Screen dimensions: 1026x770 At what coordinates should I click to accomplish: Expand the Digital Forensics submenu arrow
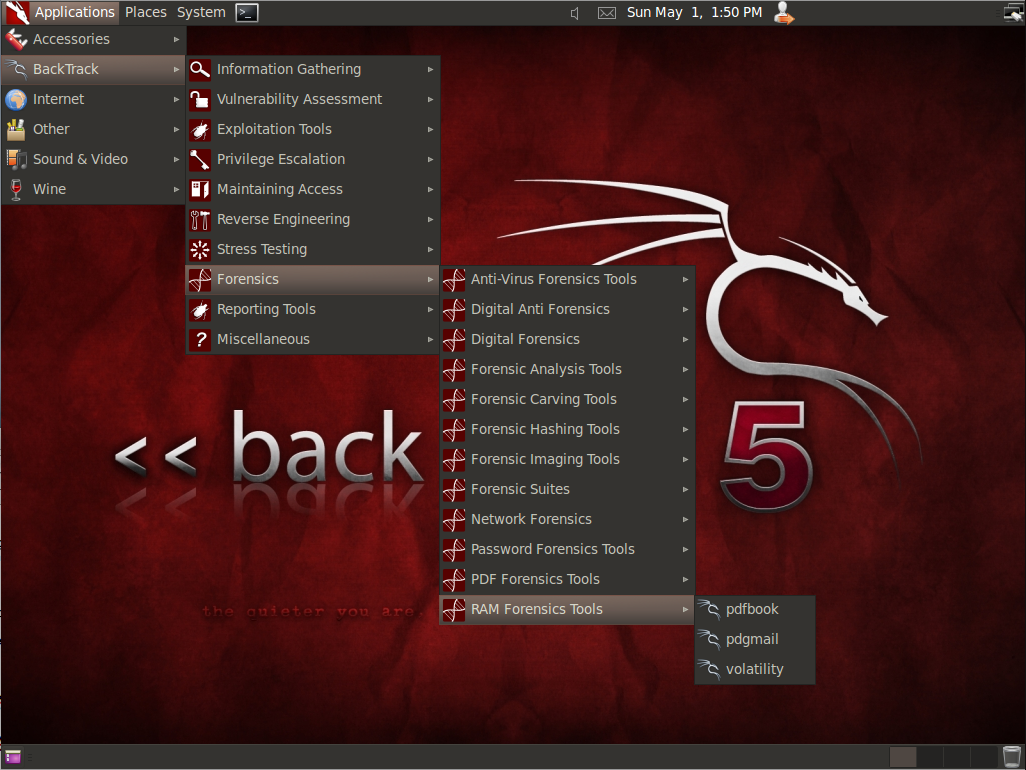[x=685, y=339]
